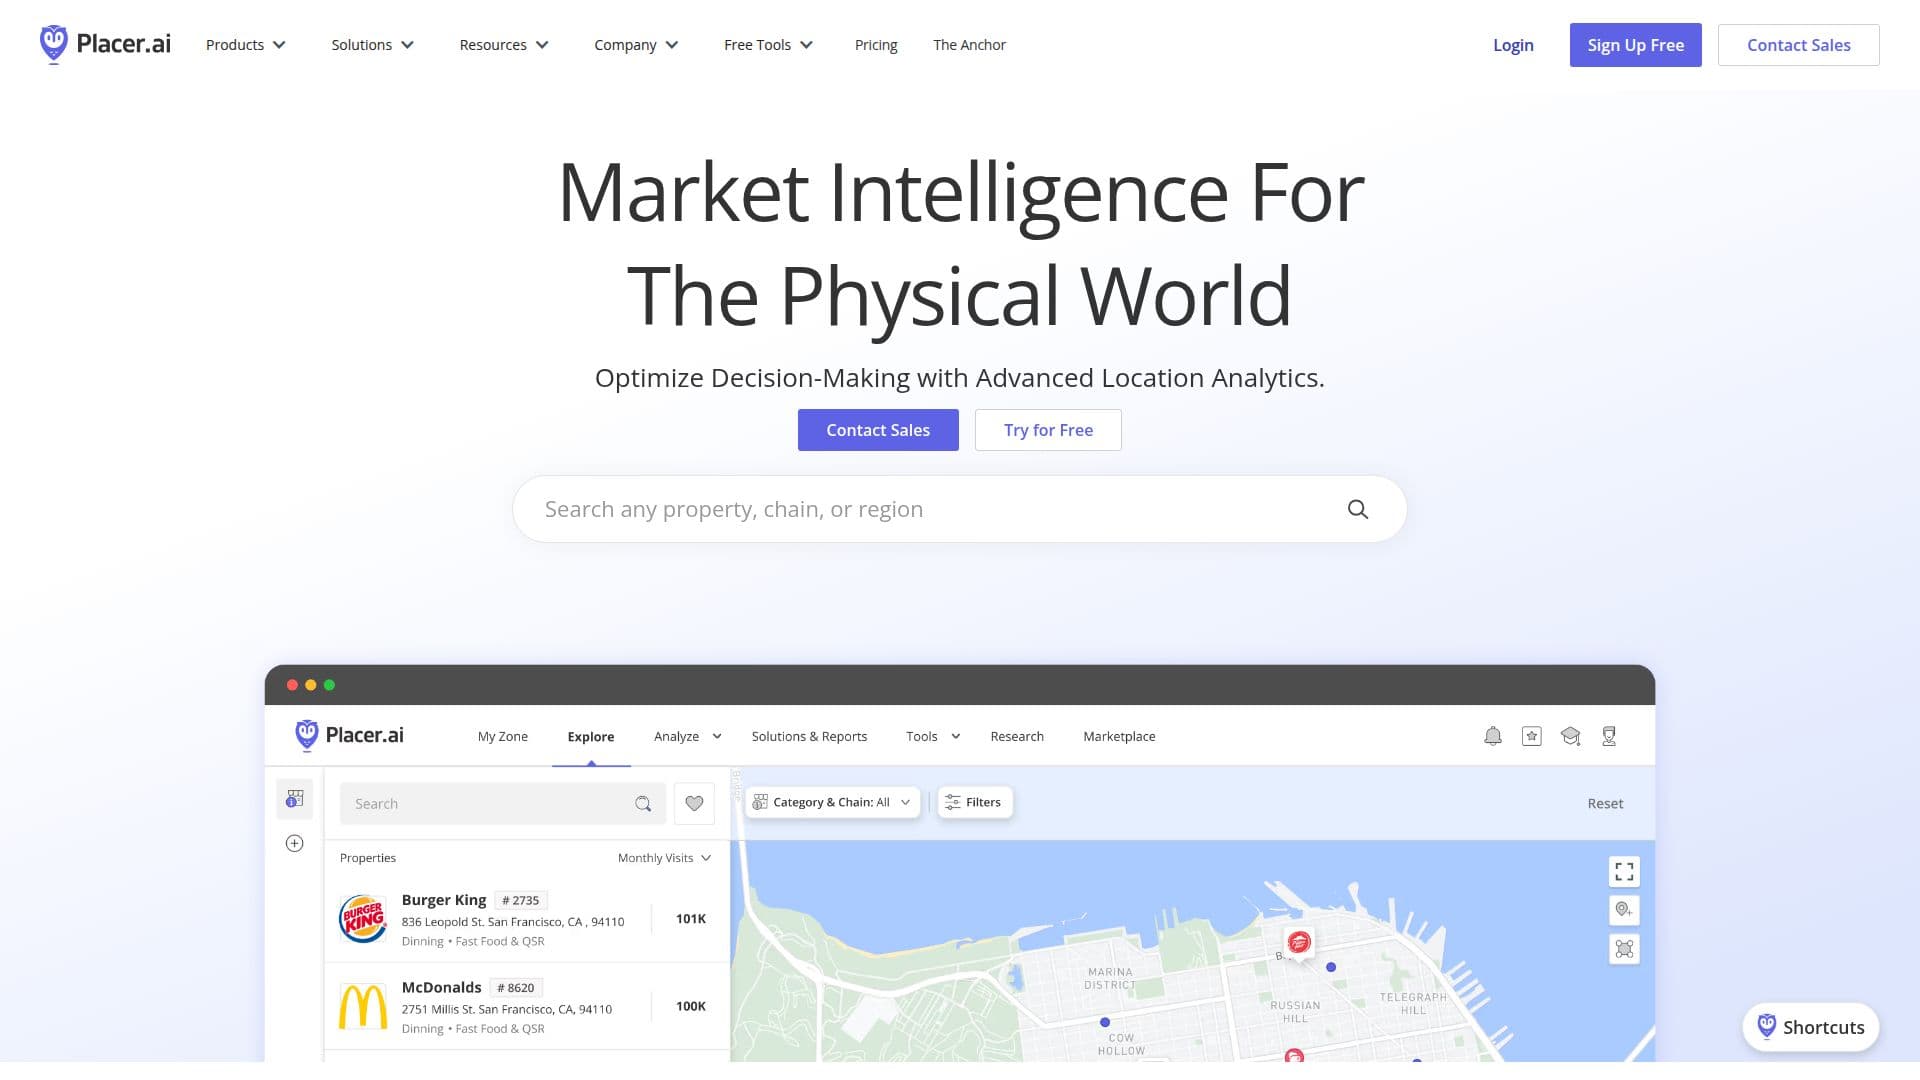Click the Burger King 101K visits value
This screenshot has height=1080, width=1920.
coord(691,918)
